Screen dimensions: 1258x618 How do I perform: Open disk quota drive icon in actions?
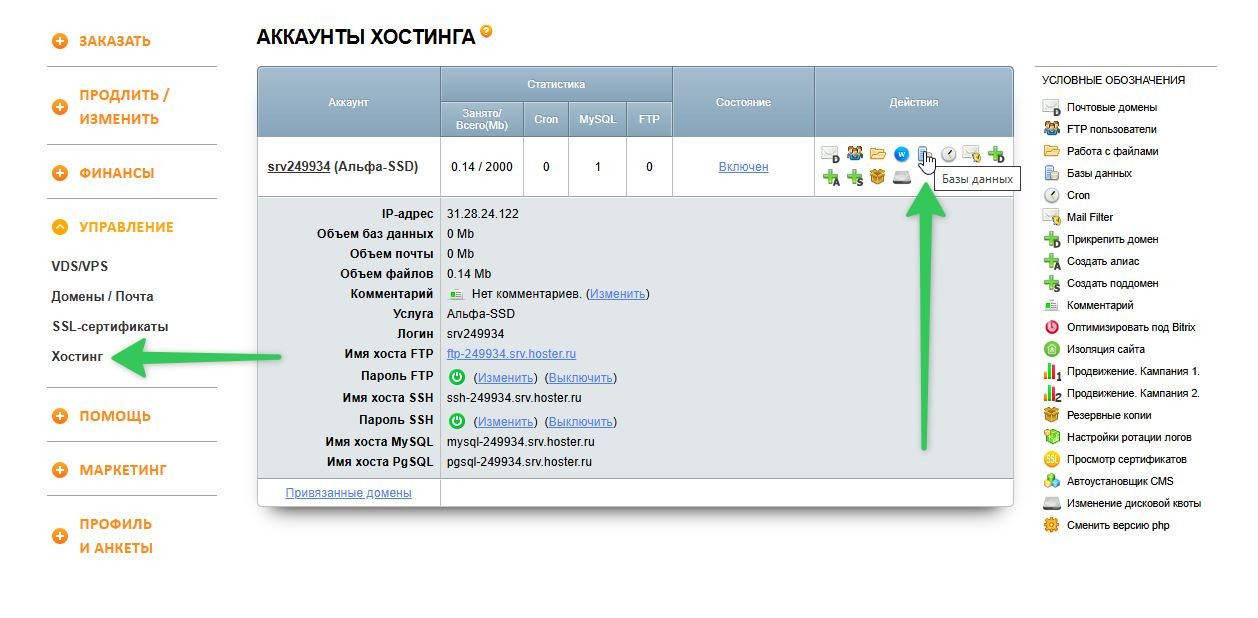tap(902, 178)
